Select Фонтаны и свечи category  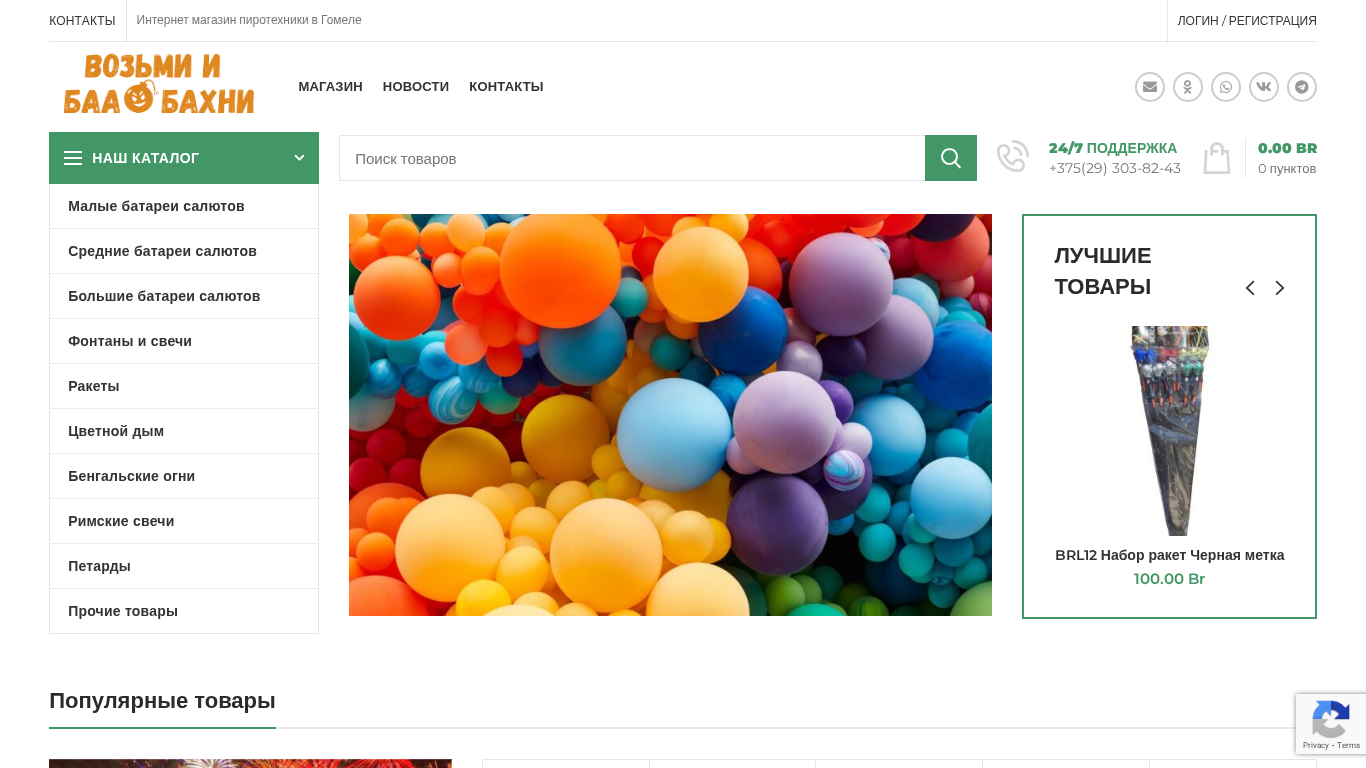pyautogui.click(x=184, y=341)
